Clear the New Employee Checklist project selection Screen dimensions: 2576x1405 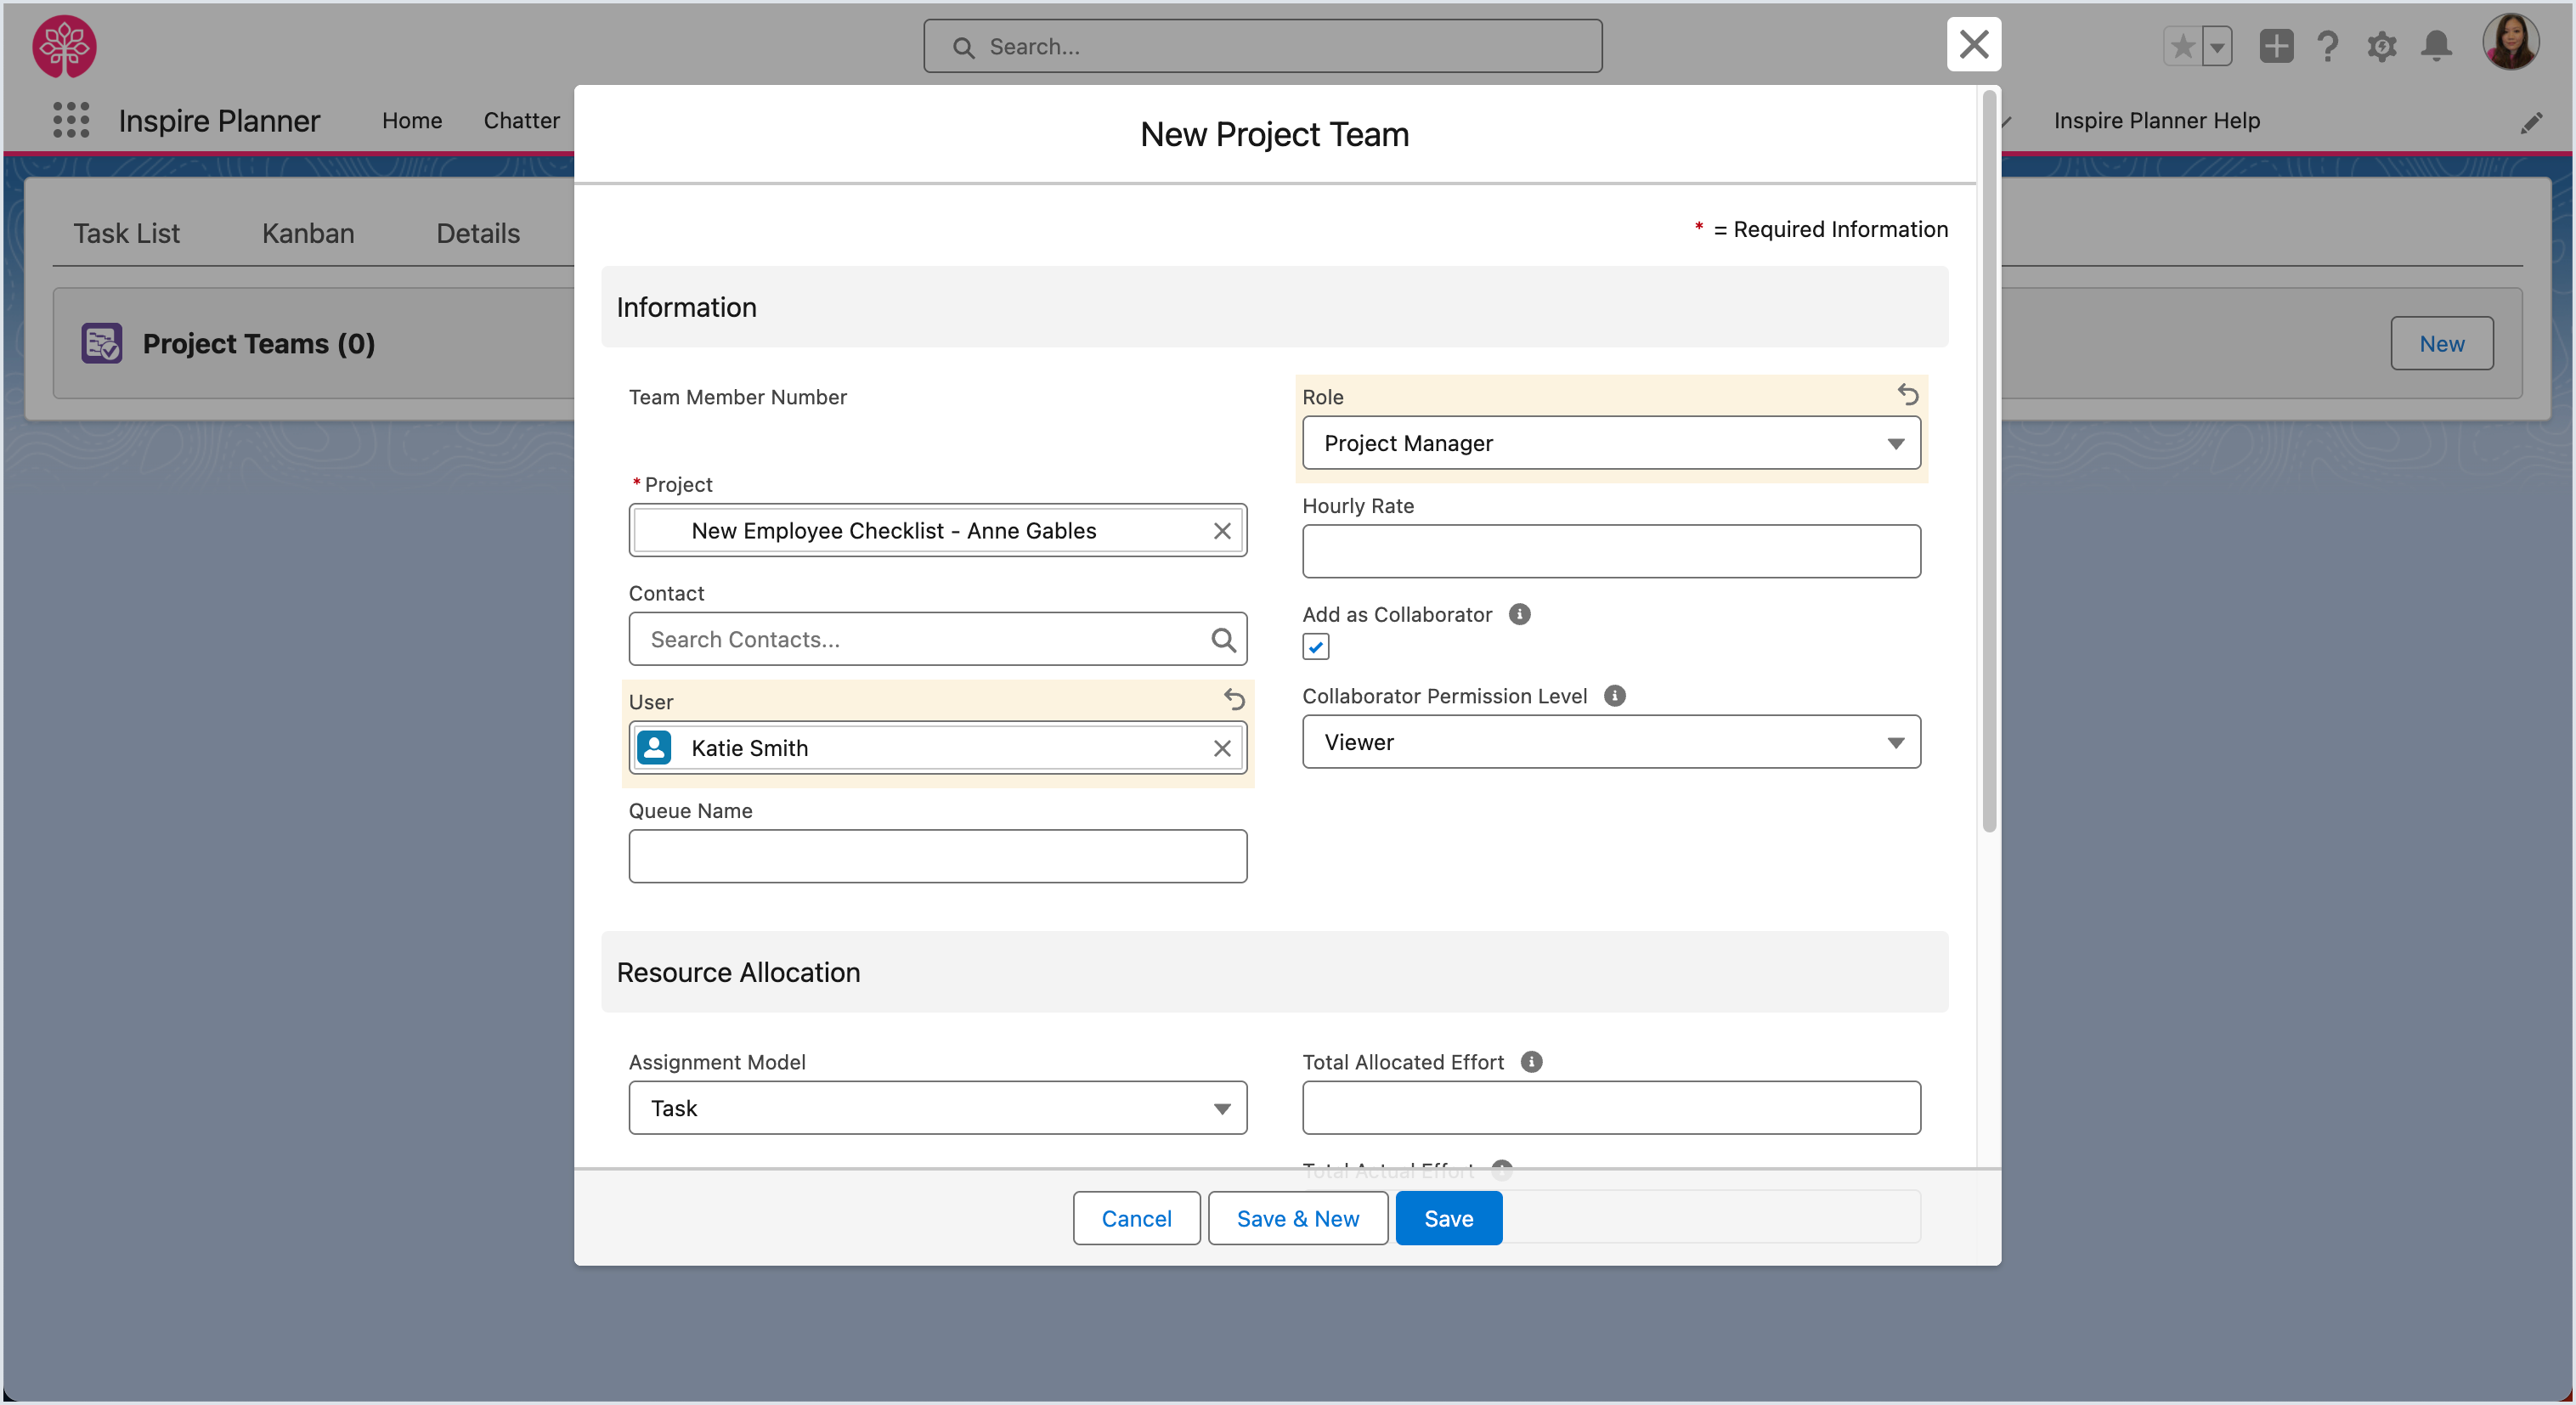click(1221, 531)
